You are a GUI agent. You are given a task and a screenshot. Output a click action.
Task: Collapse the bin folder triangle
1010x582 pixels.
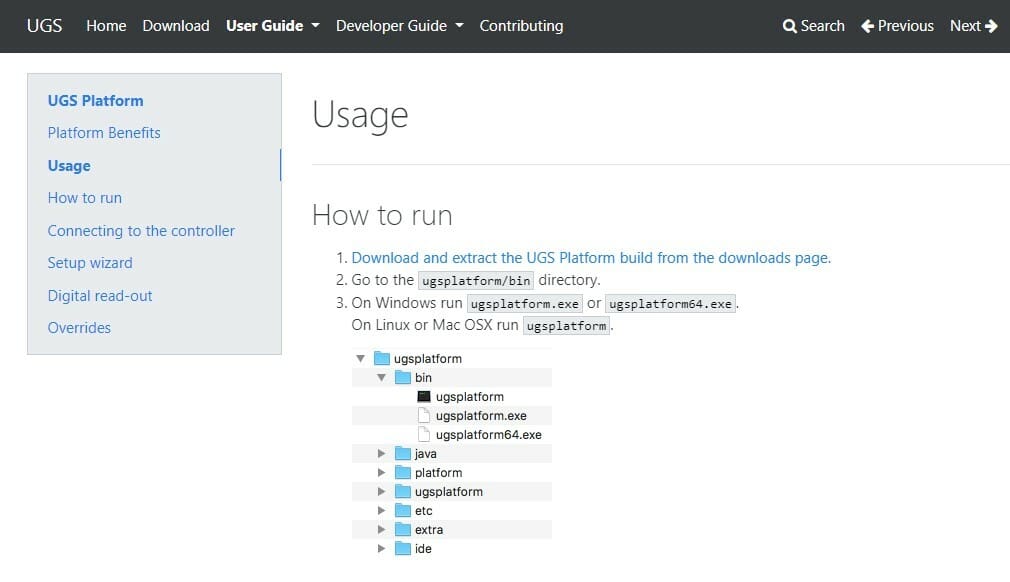coord(381,377)
